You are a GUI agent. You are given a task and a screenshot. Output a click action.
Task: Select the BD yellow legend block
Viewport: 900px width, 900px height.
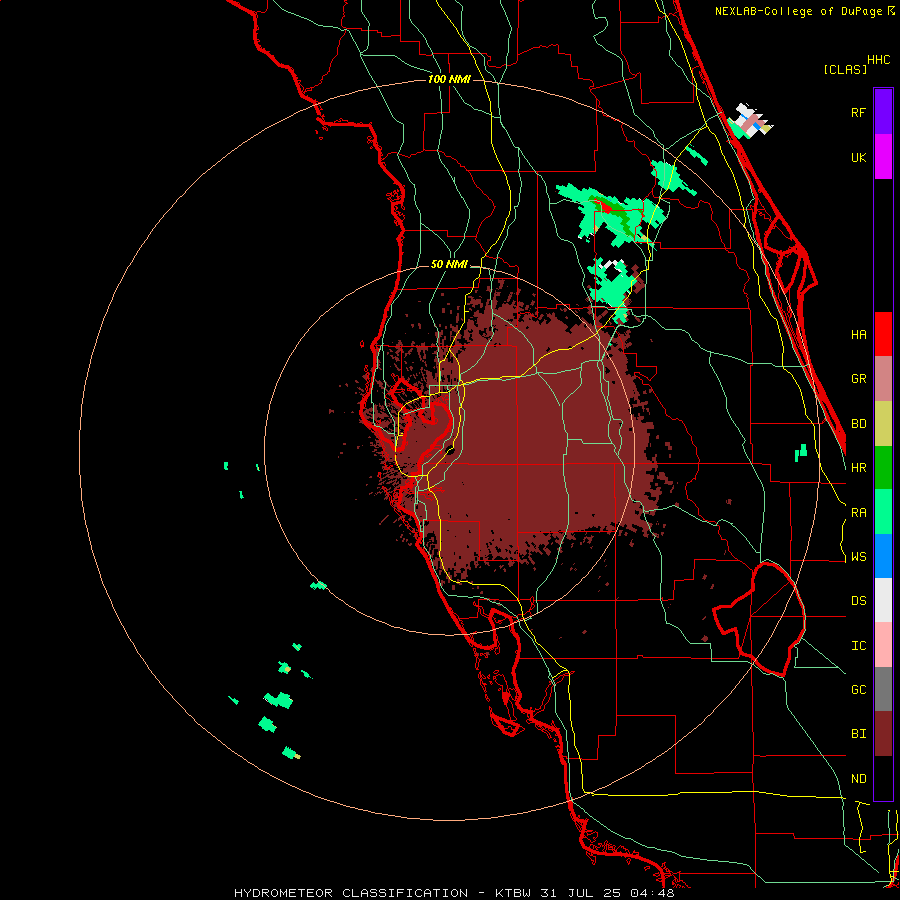883,424
